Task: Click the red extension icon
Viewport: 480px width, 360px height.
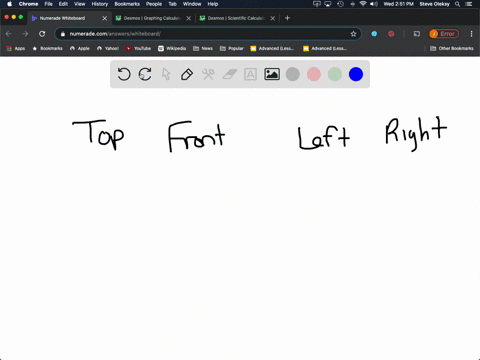Action: [x=391, y=34]
